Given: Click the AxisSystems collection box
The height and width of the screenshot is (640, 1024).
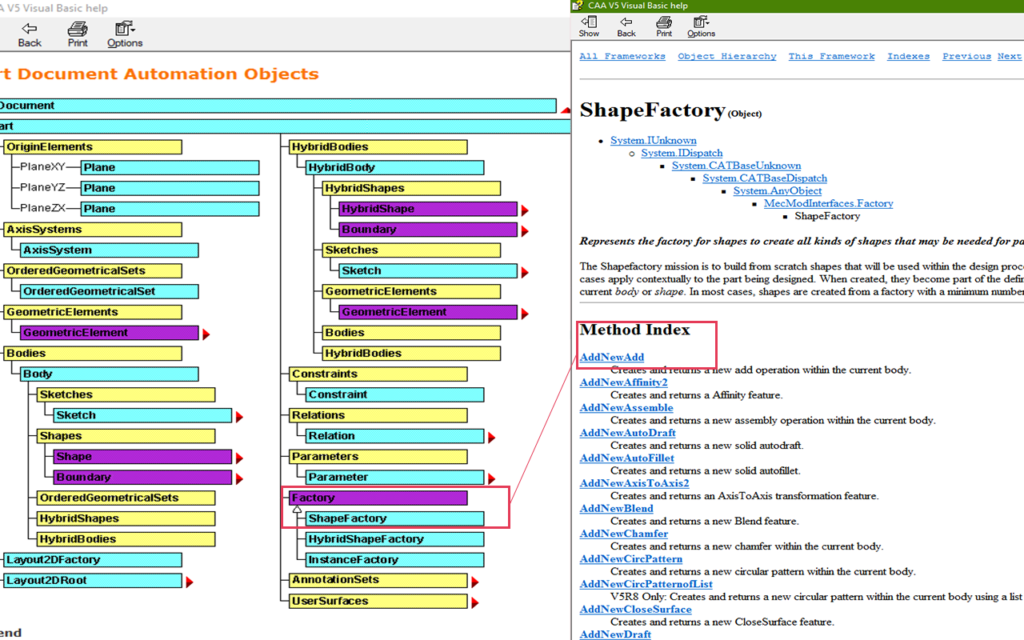Looking at the screenshot, I should pos(93,230).
